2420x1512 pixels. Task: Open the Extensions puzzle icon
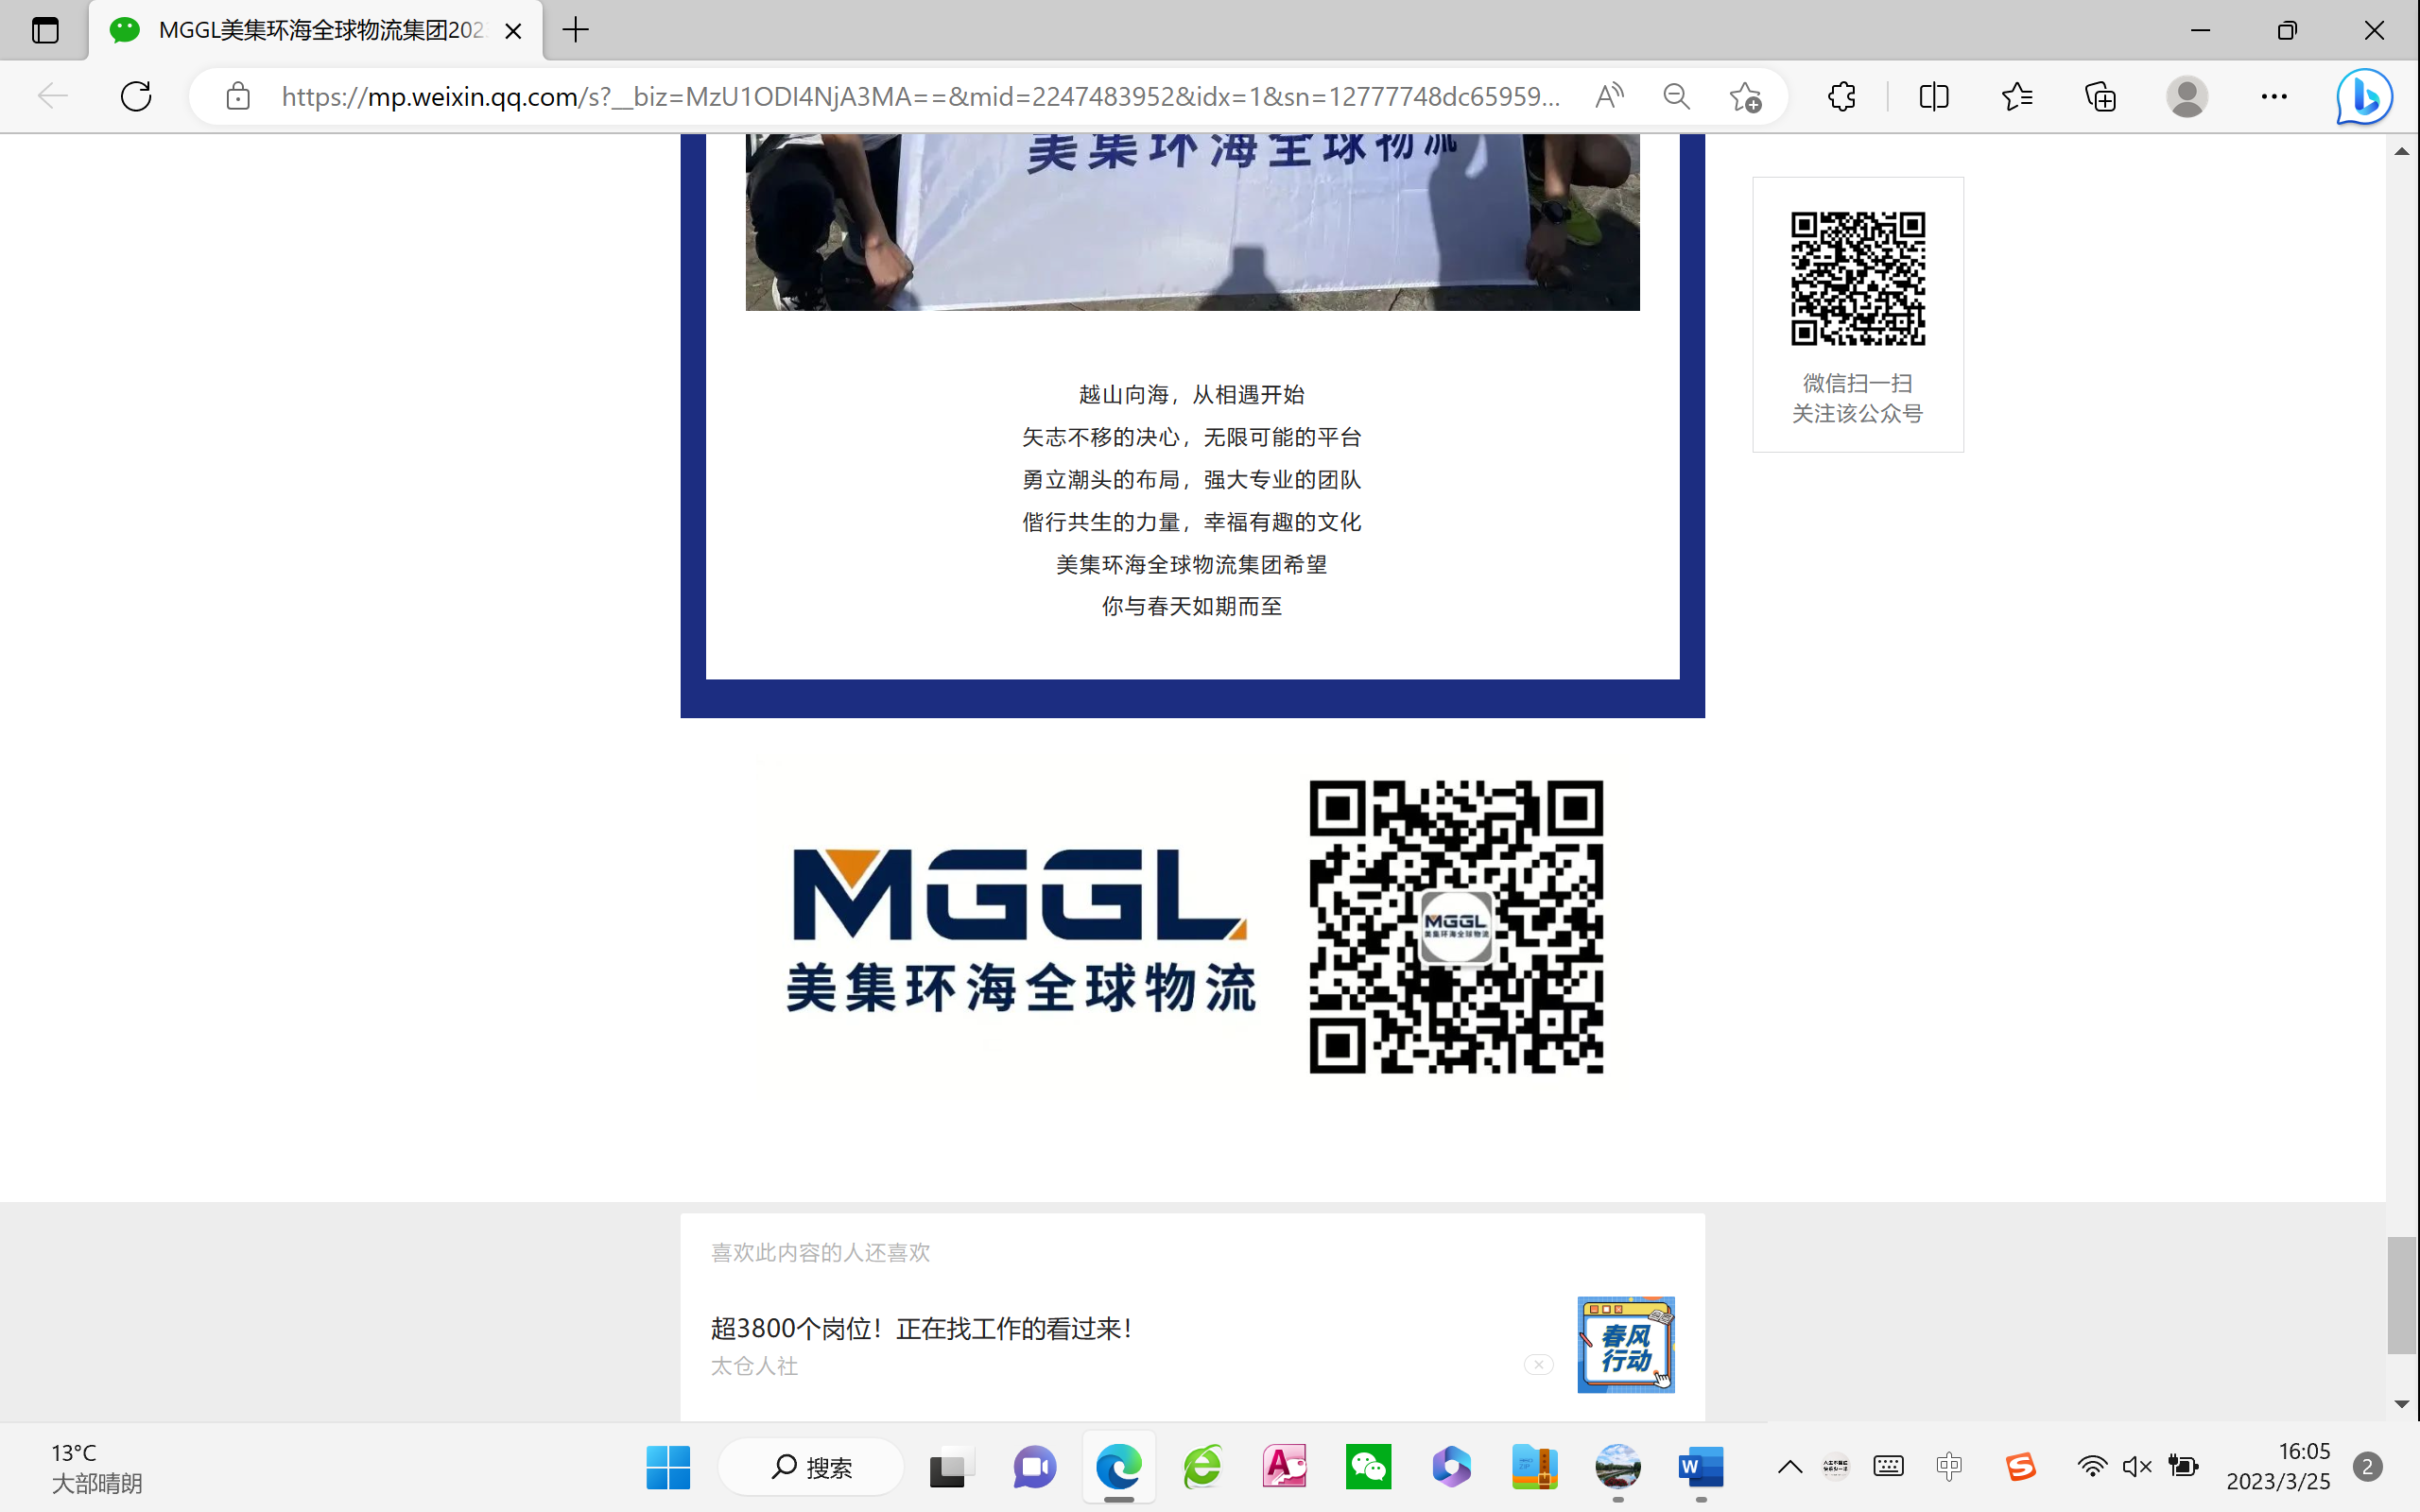1842,96
